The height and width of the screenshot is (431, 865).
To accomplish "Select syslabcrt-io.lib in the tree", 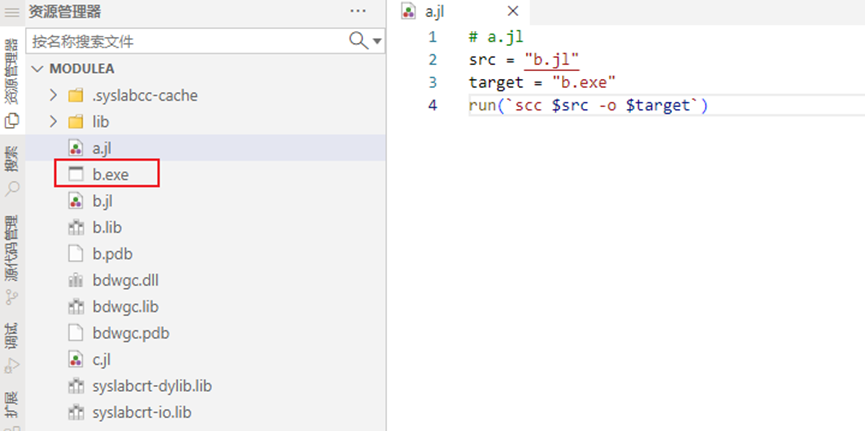I will 205,412.
